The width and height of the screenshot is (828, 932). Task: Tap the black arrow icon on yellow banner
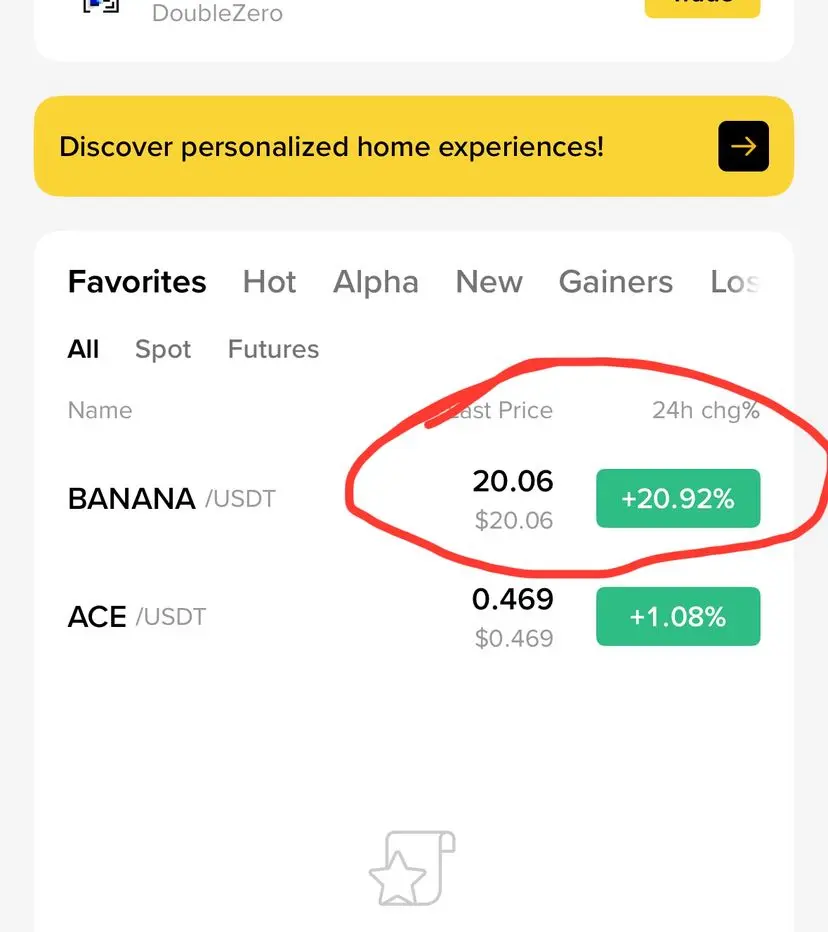(x=743, y=146)
